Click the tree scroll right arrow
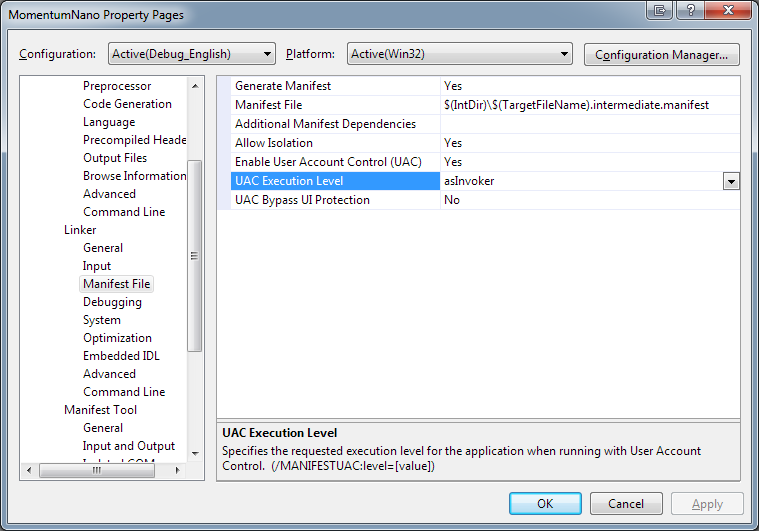This screenshot has height=531, width=759. 178,470
